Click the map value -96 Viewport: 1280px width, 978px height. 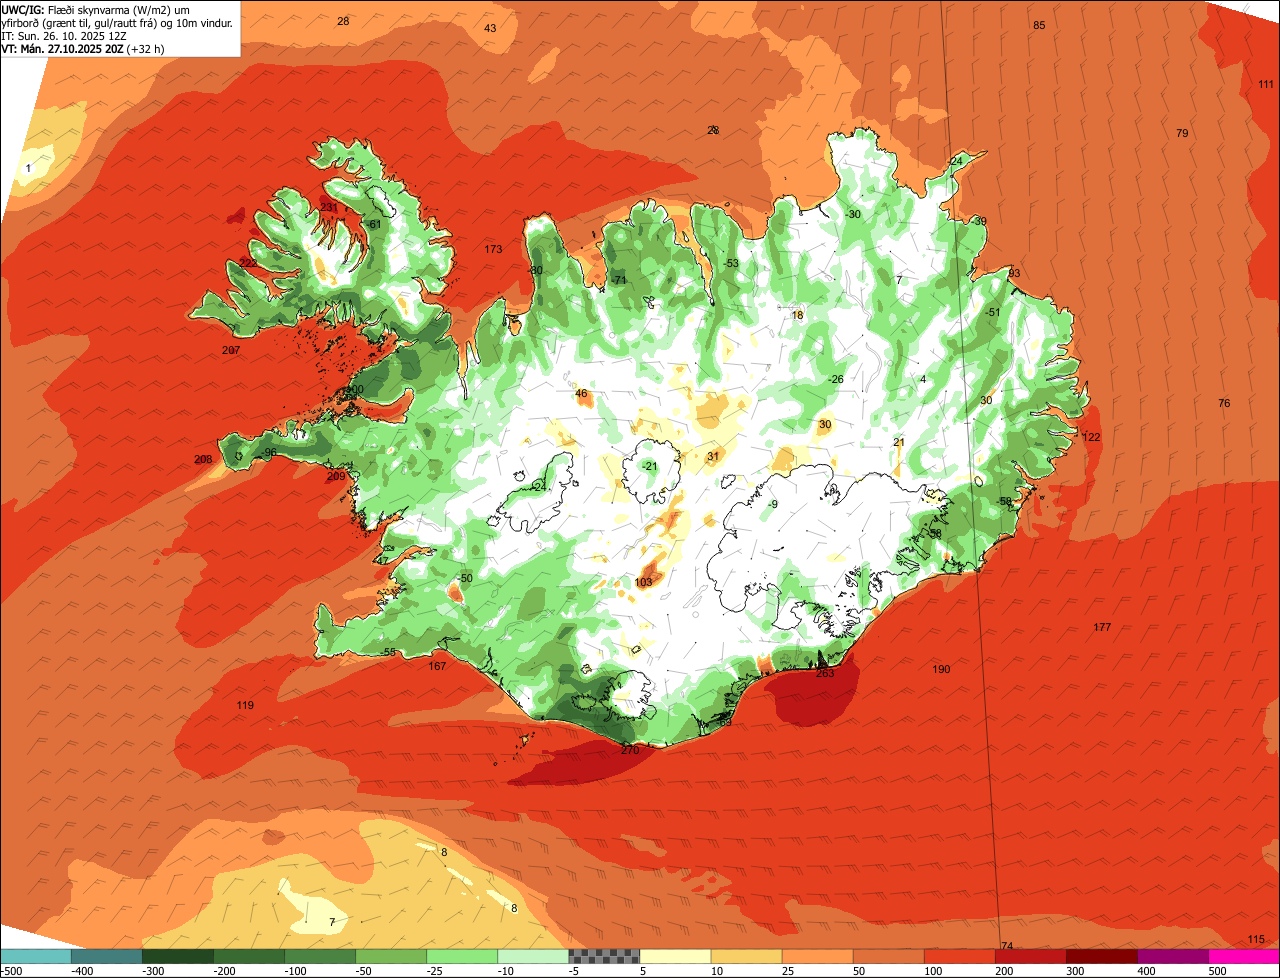pyautogui.click(x=268, y=452)
